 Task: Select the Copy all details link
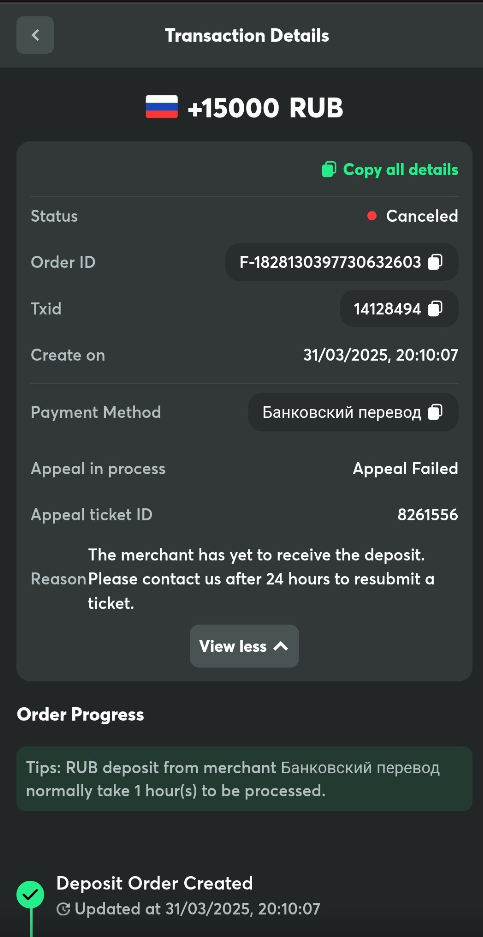click(390, 170)
